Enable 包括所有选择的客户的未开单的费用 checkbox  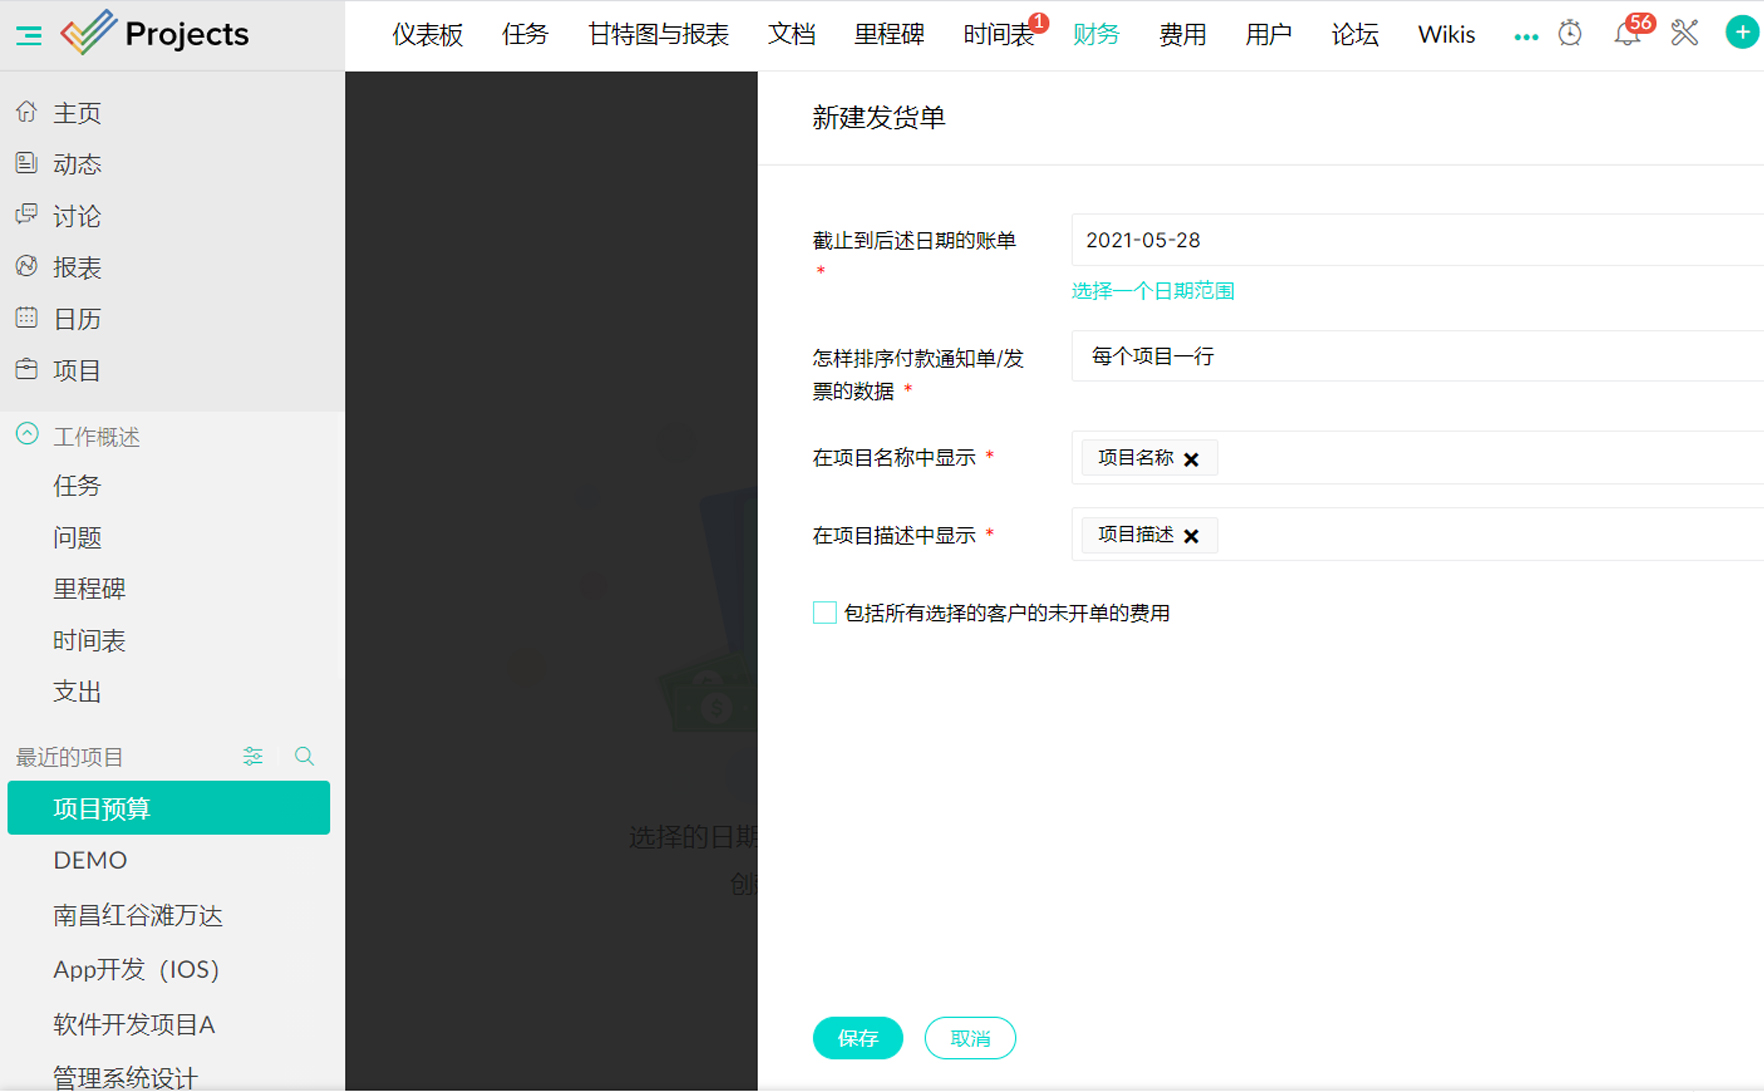(x=824, y=613)
